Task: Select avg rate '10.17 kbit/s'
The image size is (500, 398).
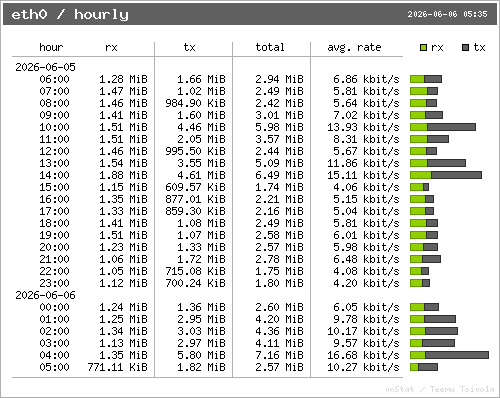Action: point(363,331)
